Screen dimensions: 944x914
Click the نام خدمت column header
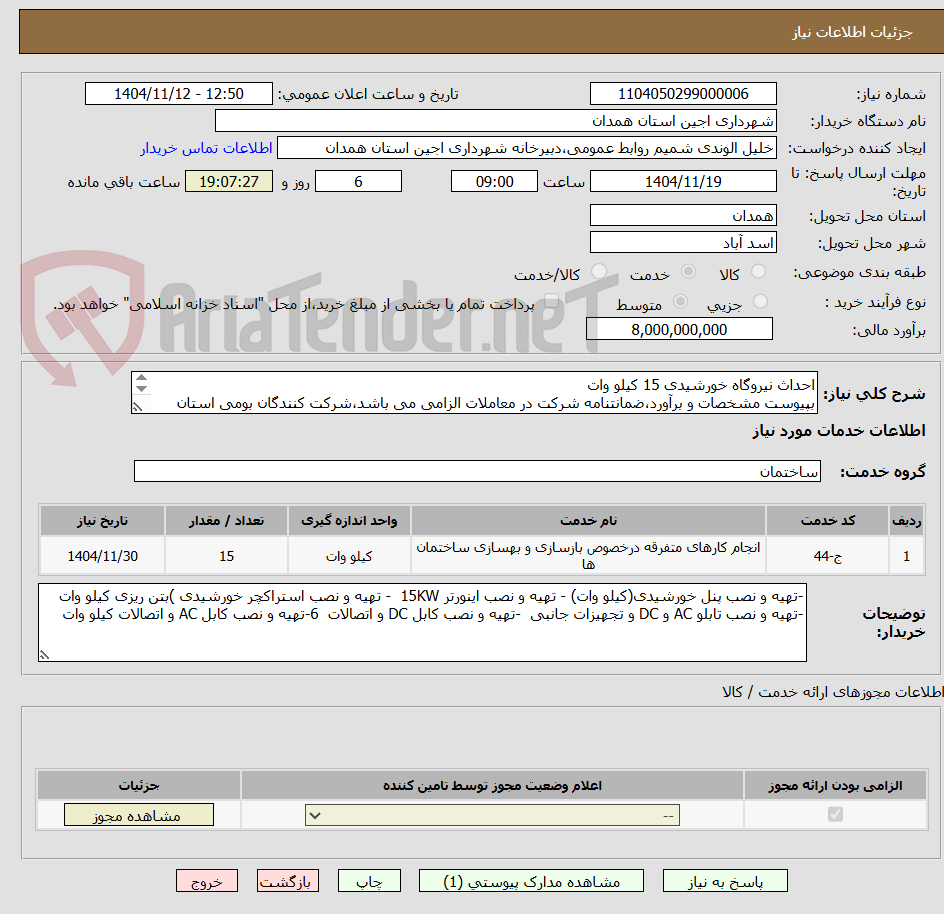point(588,521)
